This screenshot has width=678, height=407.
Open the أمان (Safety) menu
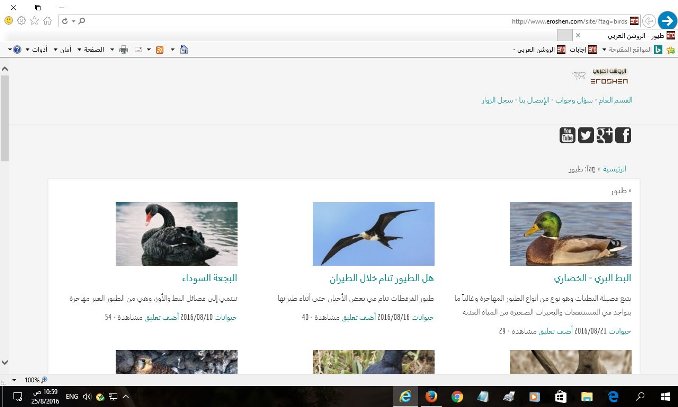click(x=66, y=49)
